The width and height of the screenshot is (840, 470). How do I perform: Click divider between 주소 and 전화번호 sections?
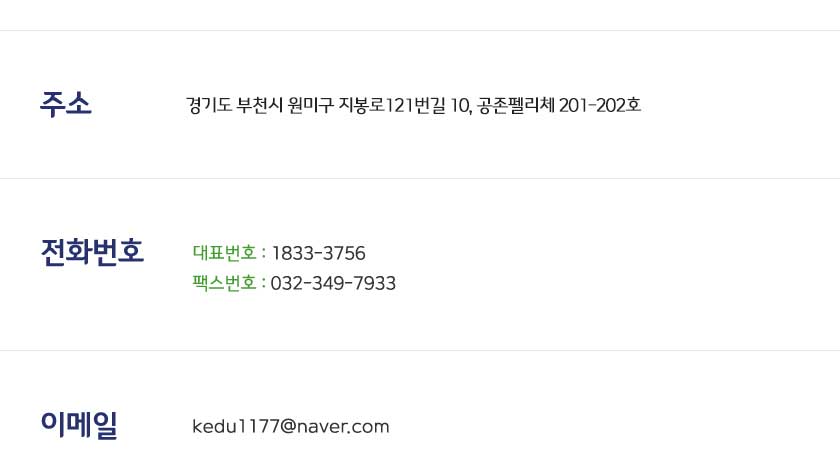point(420,178)
